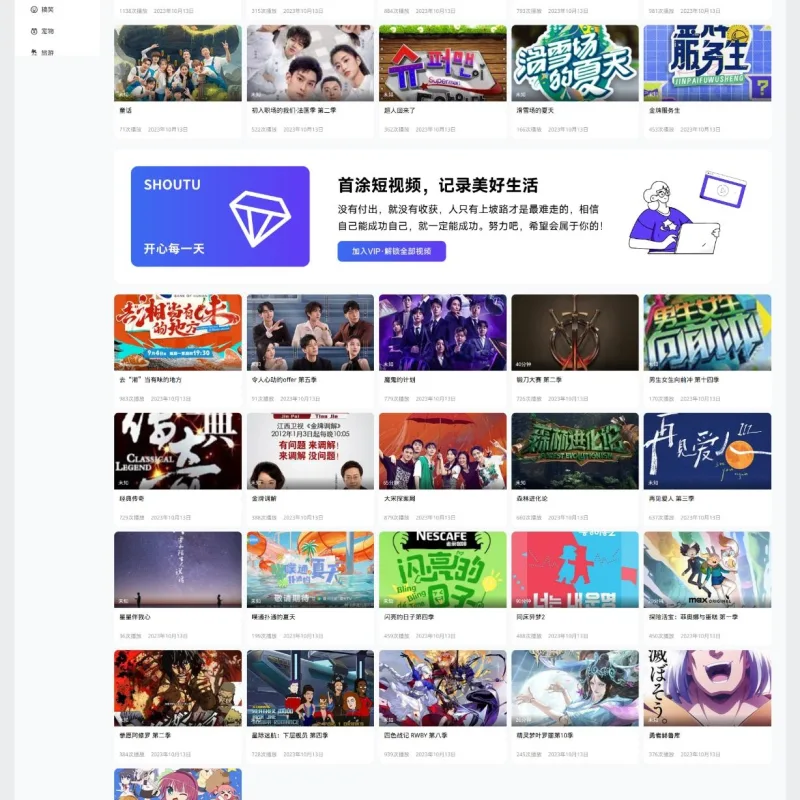Screen dimensions: 800x800
Task: Open the purple-haired anime thumbnail with 滅ぼそう text
Action: pos(707,688)
